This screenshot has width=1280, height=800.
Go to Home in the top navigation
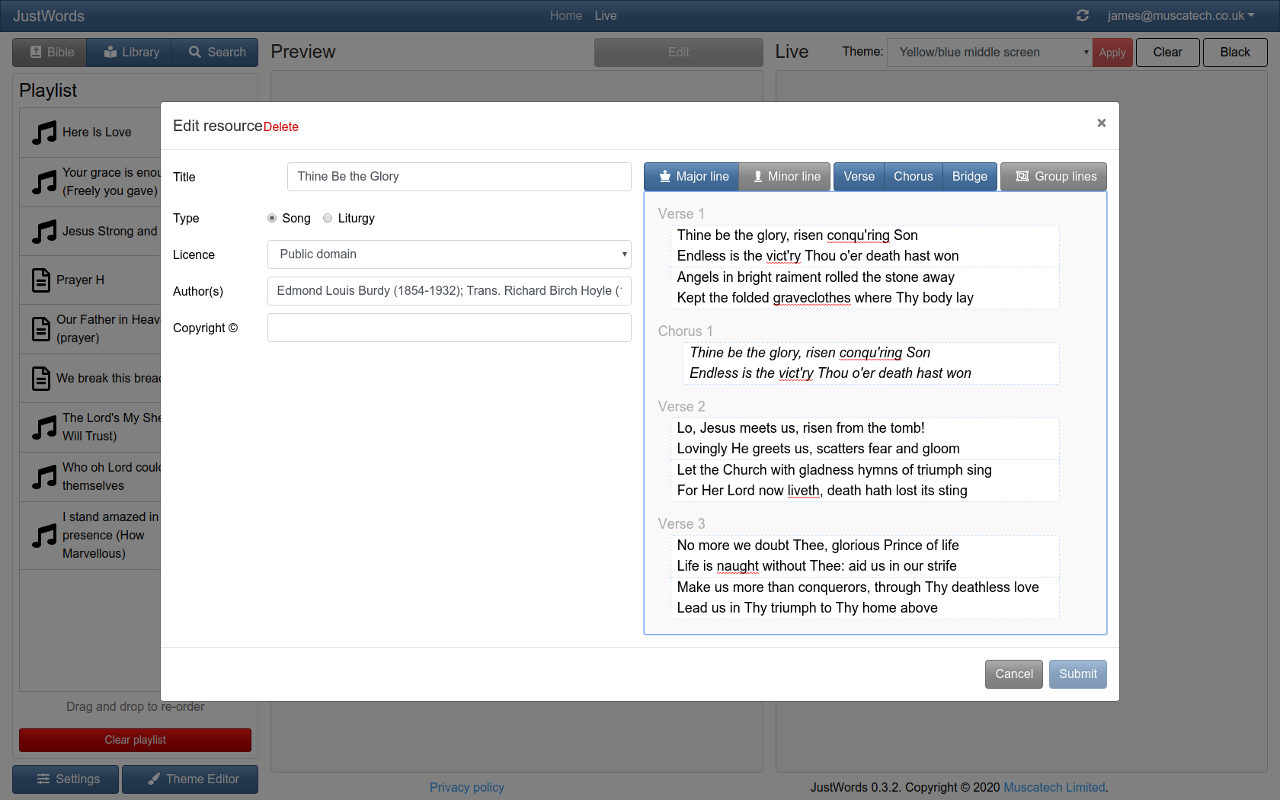pyautogui.click(x=566, y=16)
